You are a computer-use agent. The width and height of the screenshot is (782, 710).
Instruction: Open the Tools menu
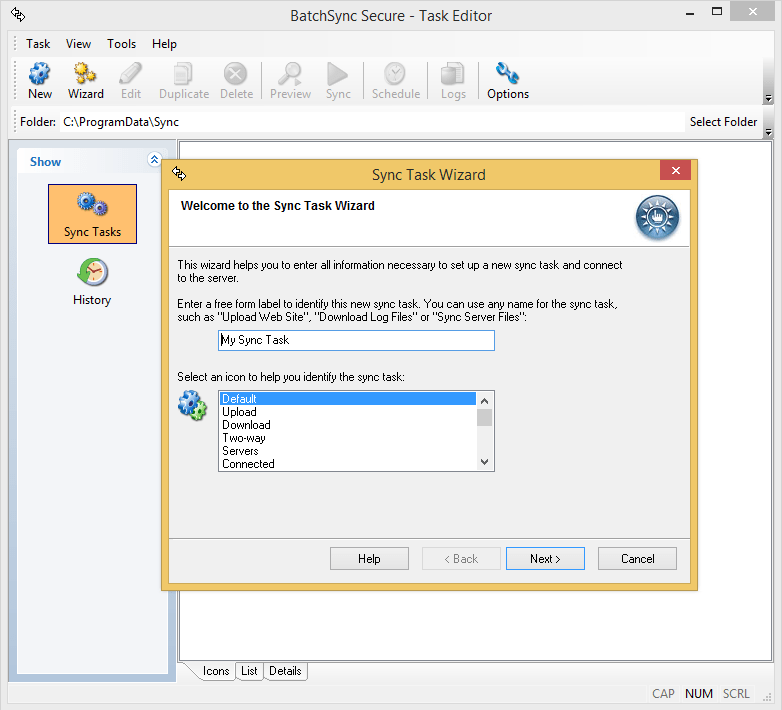(121, 44)
